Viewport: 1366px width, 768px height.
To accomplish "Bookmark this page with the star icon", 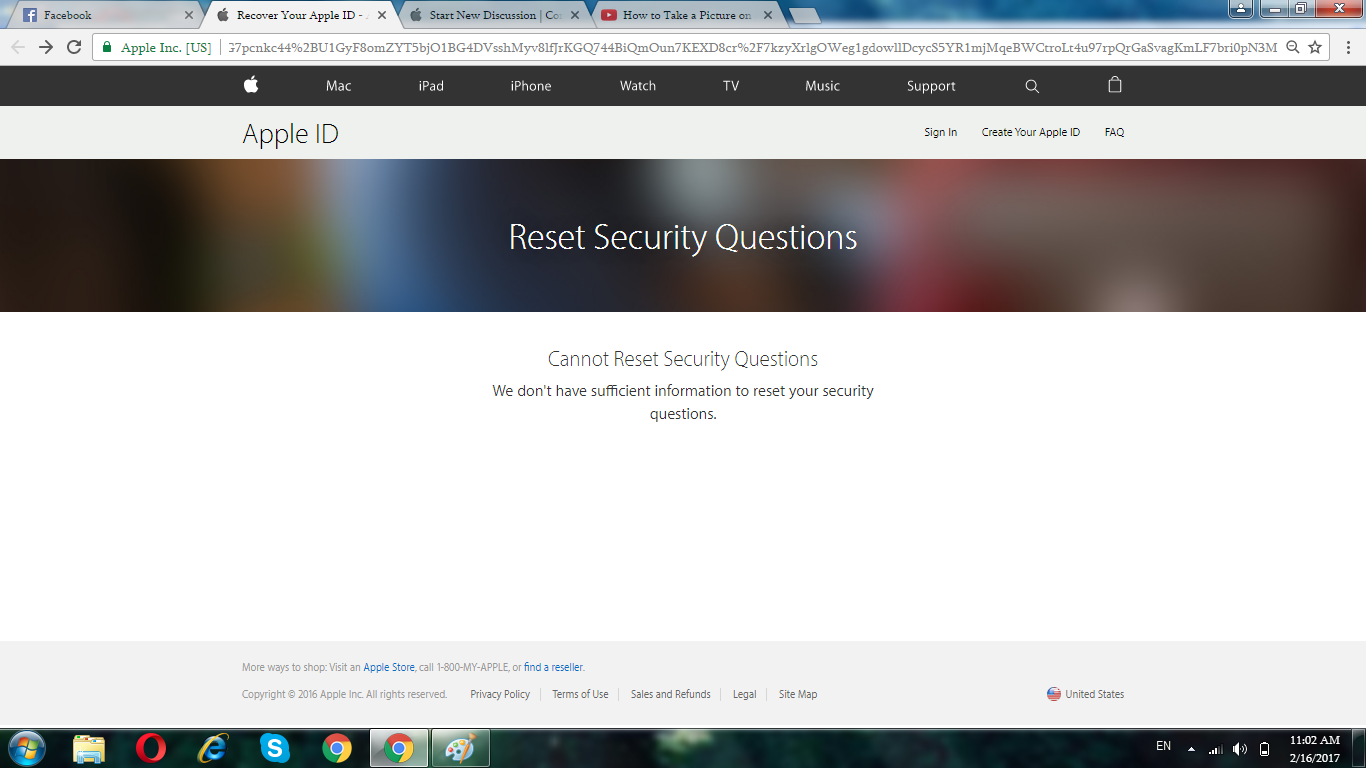I will [x=1315, y=47].
